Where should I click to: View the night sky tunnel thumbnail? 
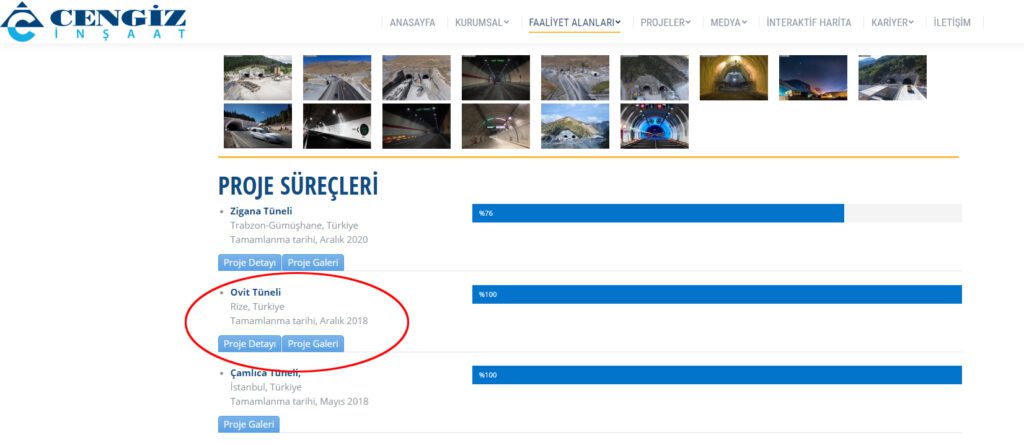[x=813, y=77]
